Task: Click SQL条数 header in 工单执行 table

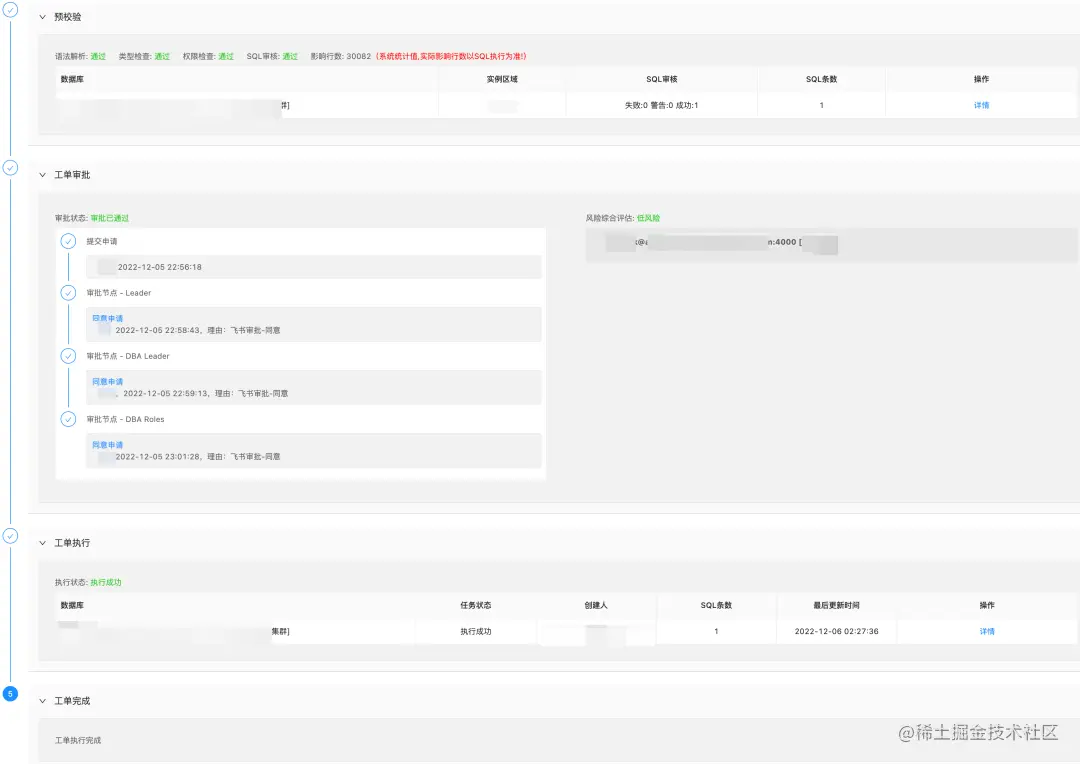Action: (x=716, y=606)
